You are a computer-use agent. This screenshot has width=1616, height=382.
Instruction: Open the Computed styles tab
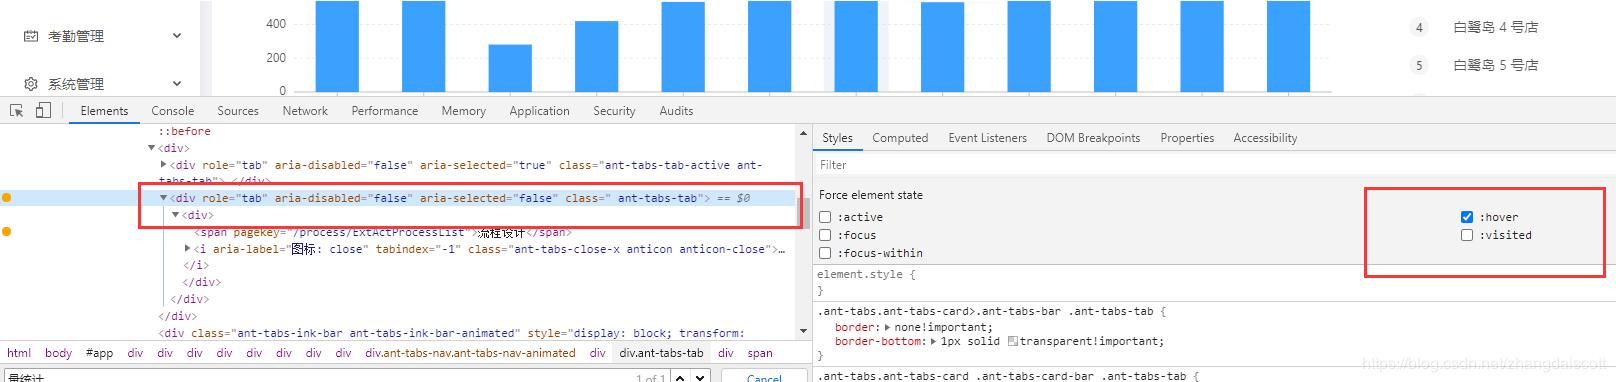(900, 138)
